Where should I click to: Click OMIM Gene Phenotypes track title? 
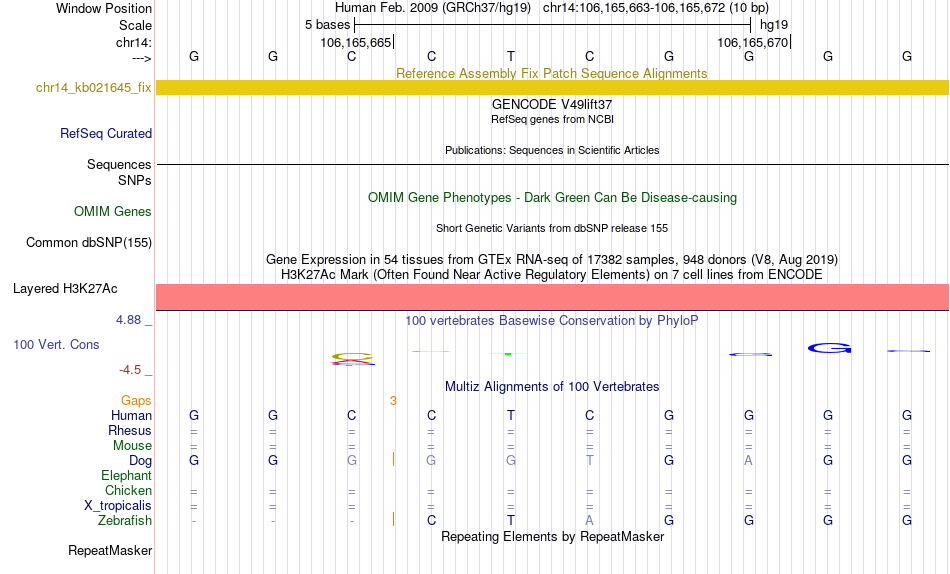click(552, 198)
